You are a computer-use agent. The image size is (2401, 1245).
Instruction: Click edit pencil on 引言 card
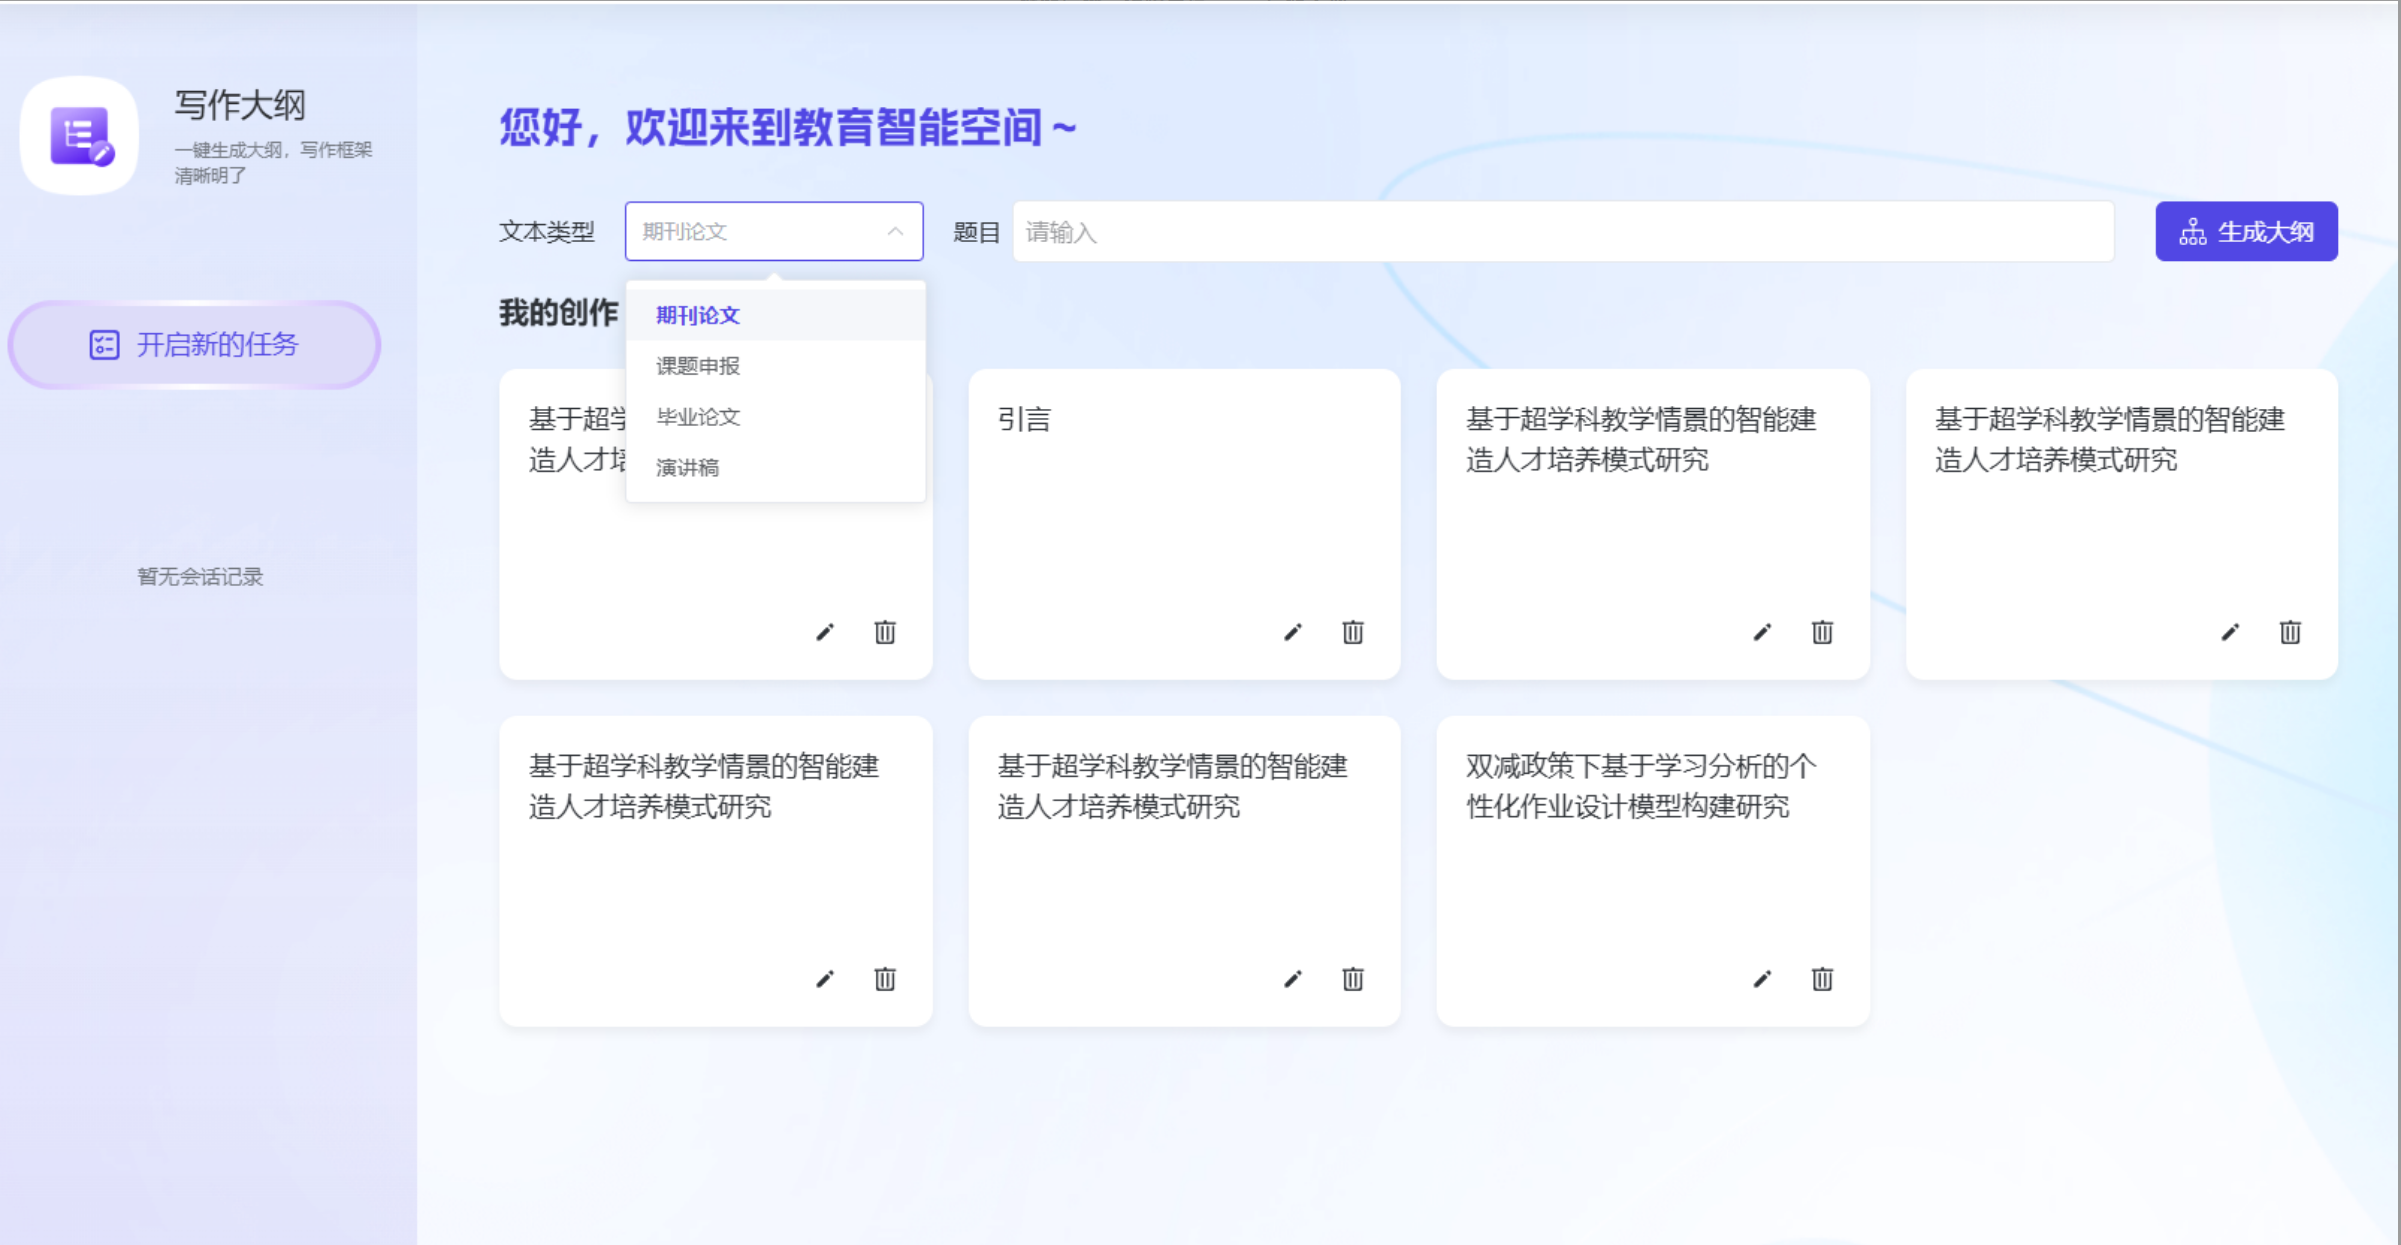(x=1293, y=632)
